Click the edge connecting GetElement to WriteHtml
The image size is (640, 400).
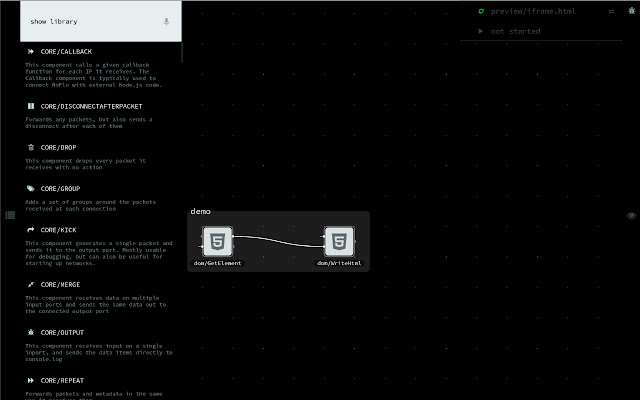pos(278,242)
